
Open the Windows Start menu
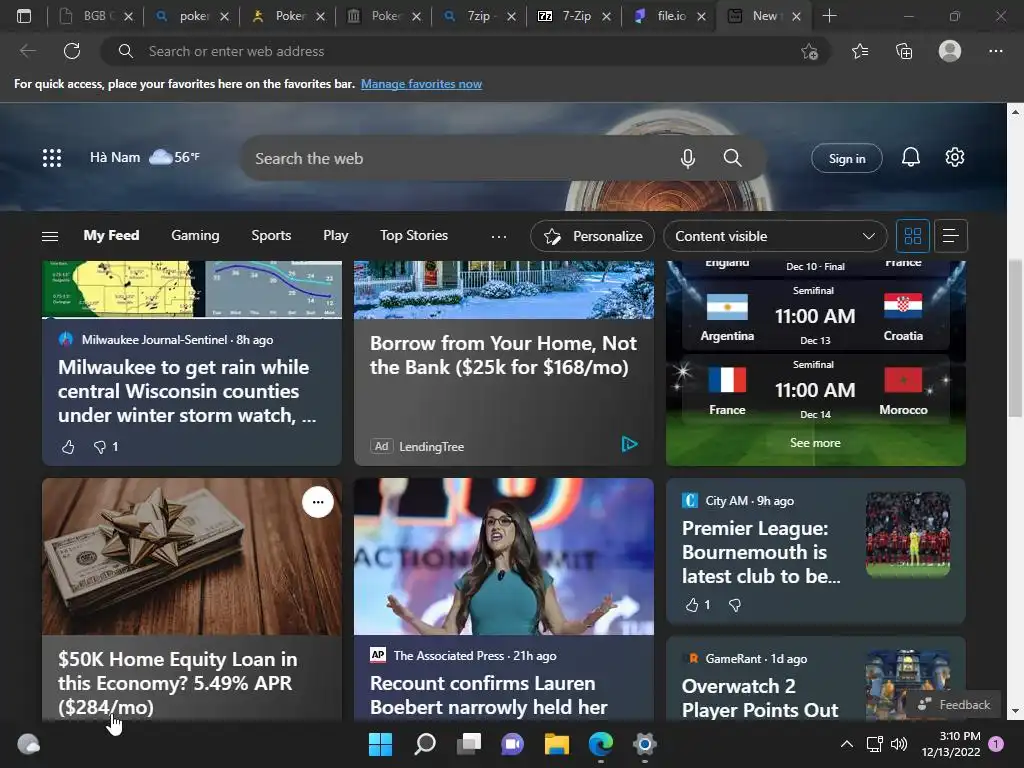(380, 744)
